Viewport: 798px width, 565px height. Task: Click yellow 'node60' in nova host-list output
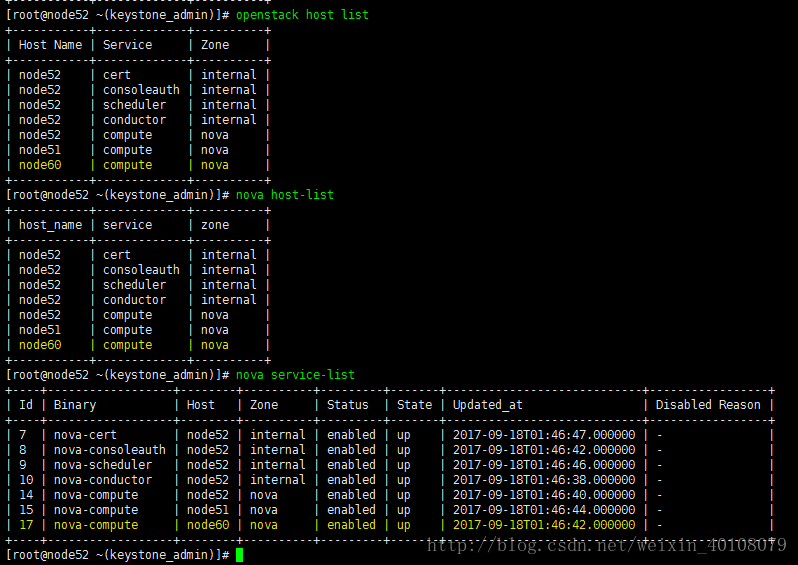pyautogui.click(x=40, y=345)
